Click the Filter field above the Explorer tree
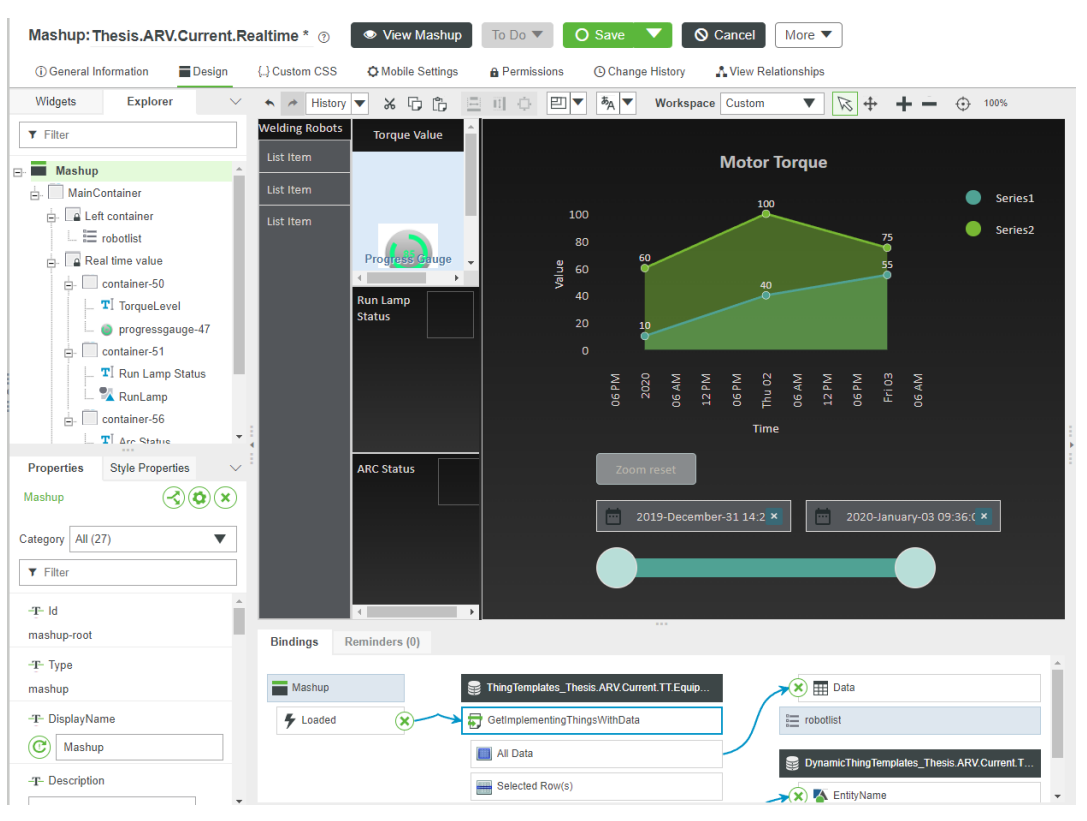Image resolution: width=1087 pixels, height=821 pixels. pos(127,134)
